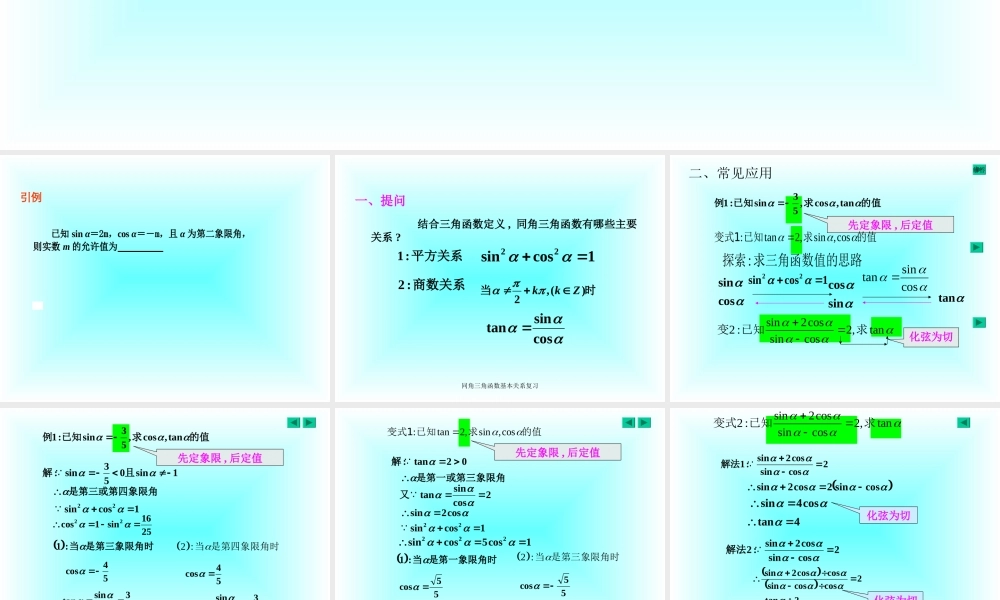Click the line 已知 sin α=2m, cos α=-m
1000x600 pixels.
pyautogui.click(x=148, y=234)
